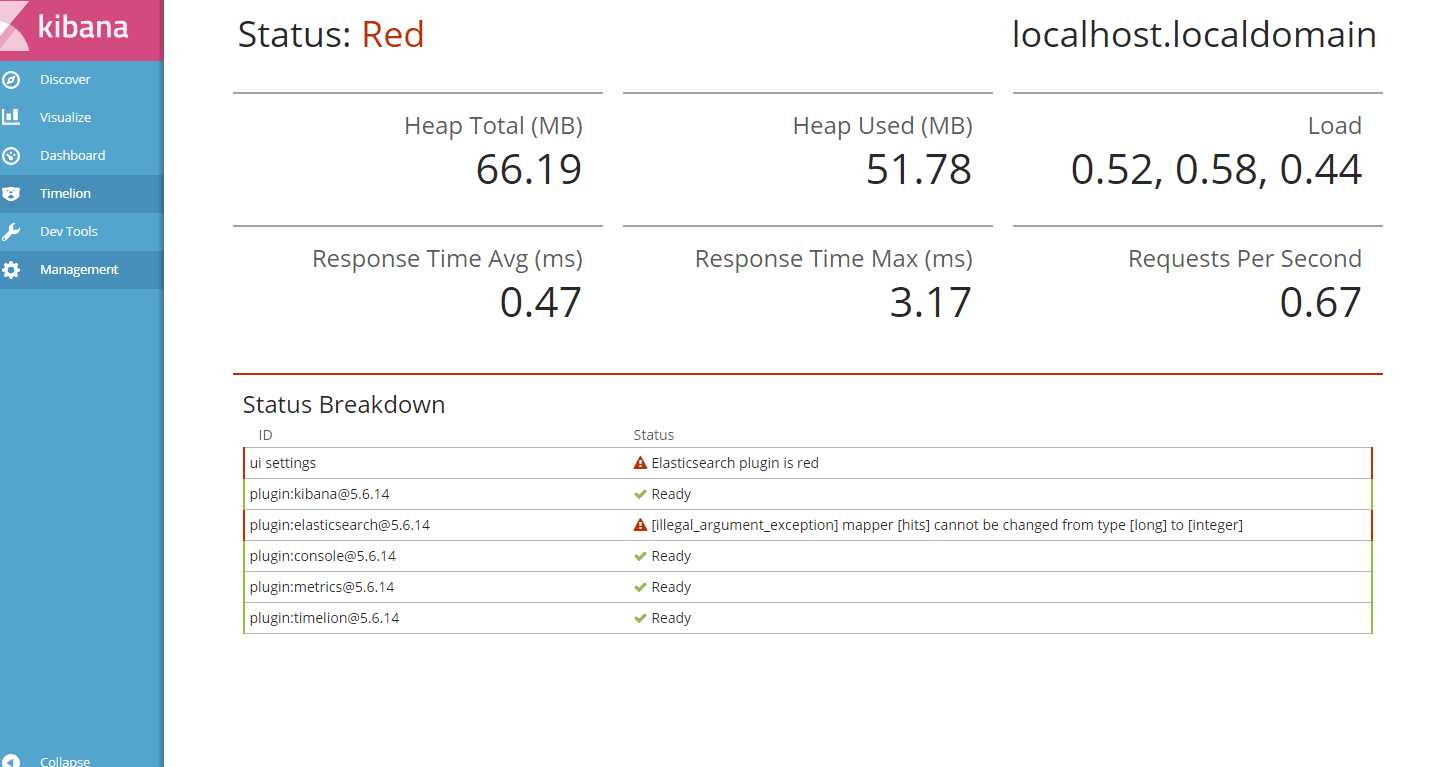Click the Timelion mask icon
This screenshot has height=767, width=1436.
pos(11,193)
